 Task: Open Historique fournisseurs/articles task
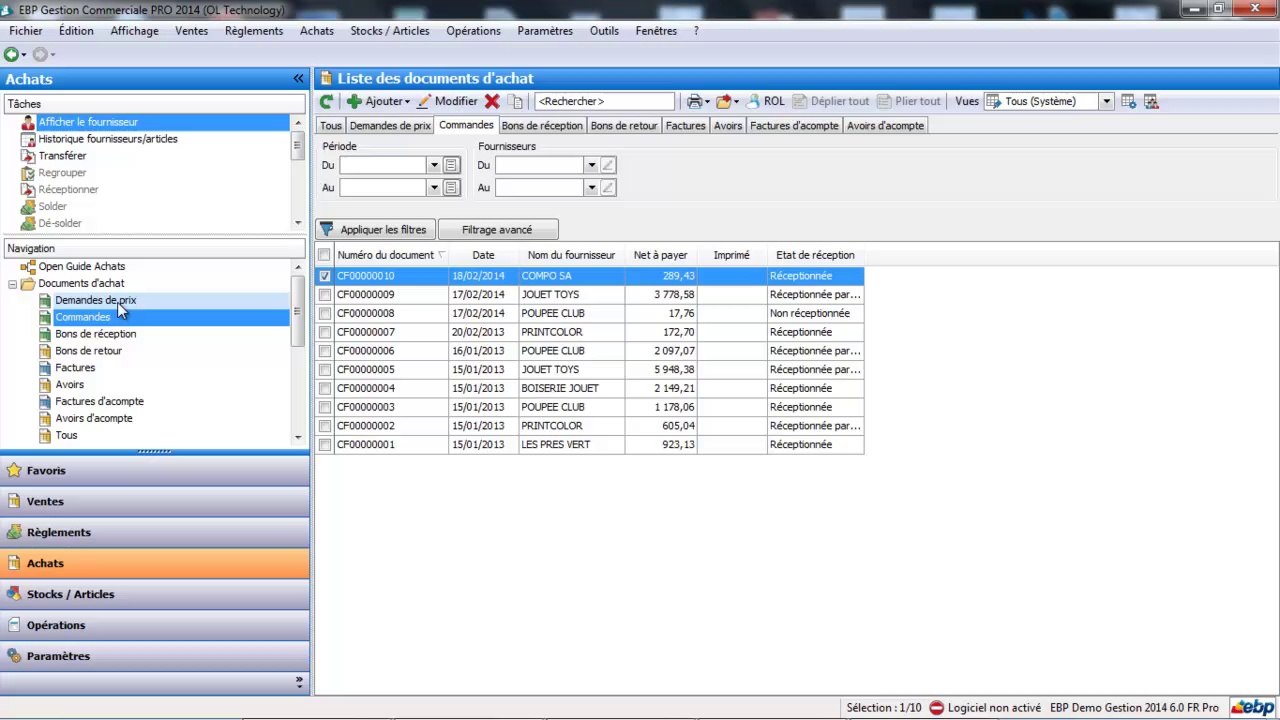pos(108,139)
